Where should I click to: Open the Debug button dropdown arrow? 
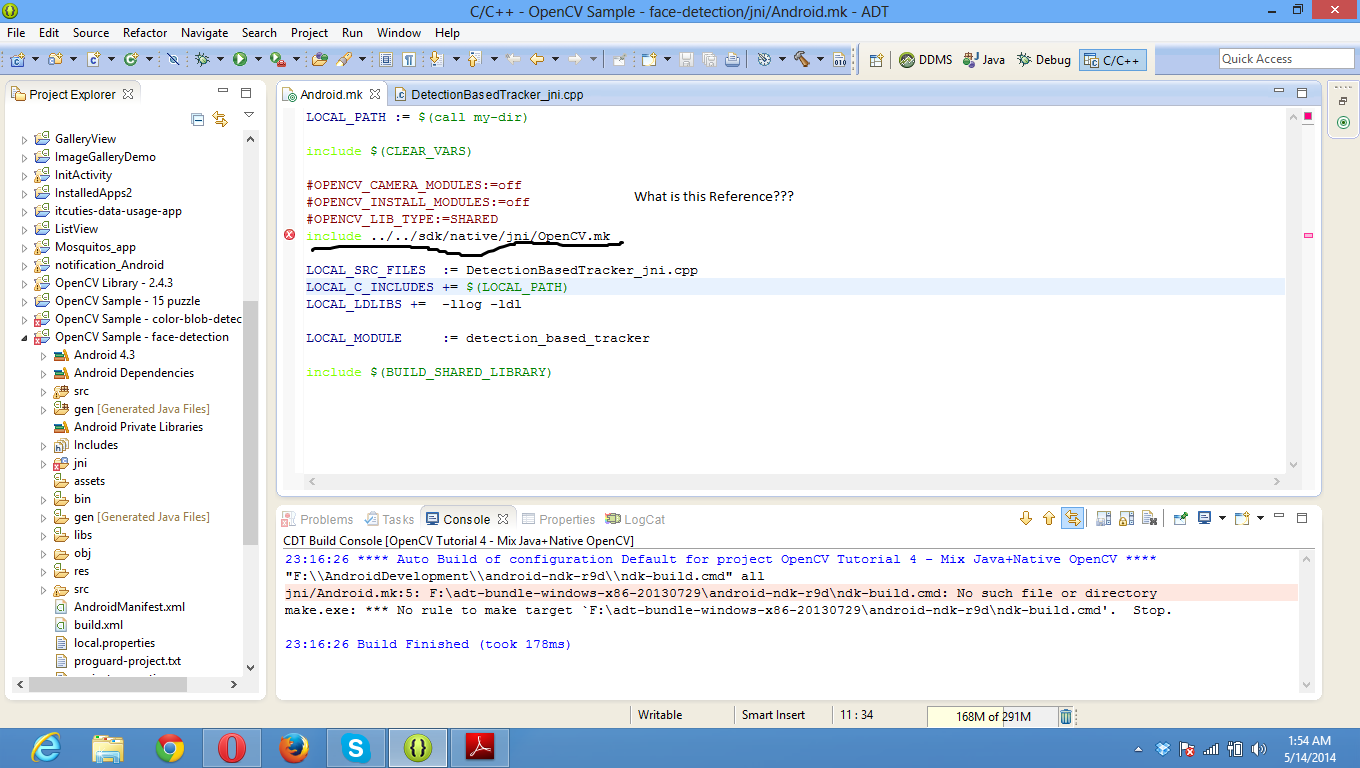tap(220, 59)
